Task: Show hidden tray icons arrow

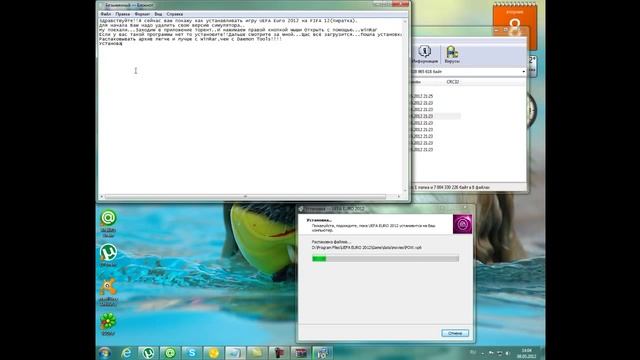Action: pos(482,353)
